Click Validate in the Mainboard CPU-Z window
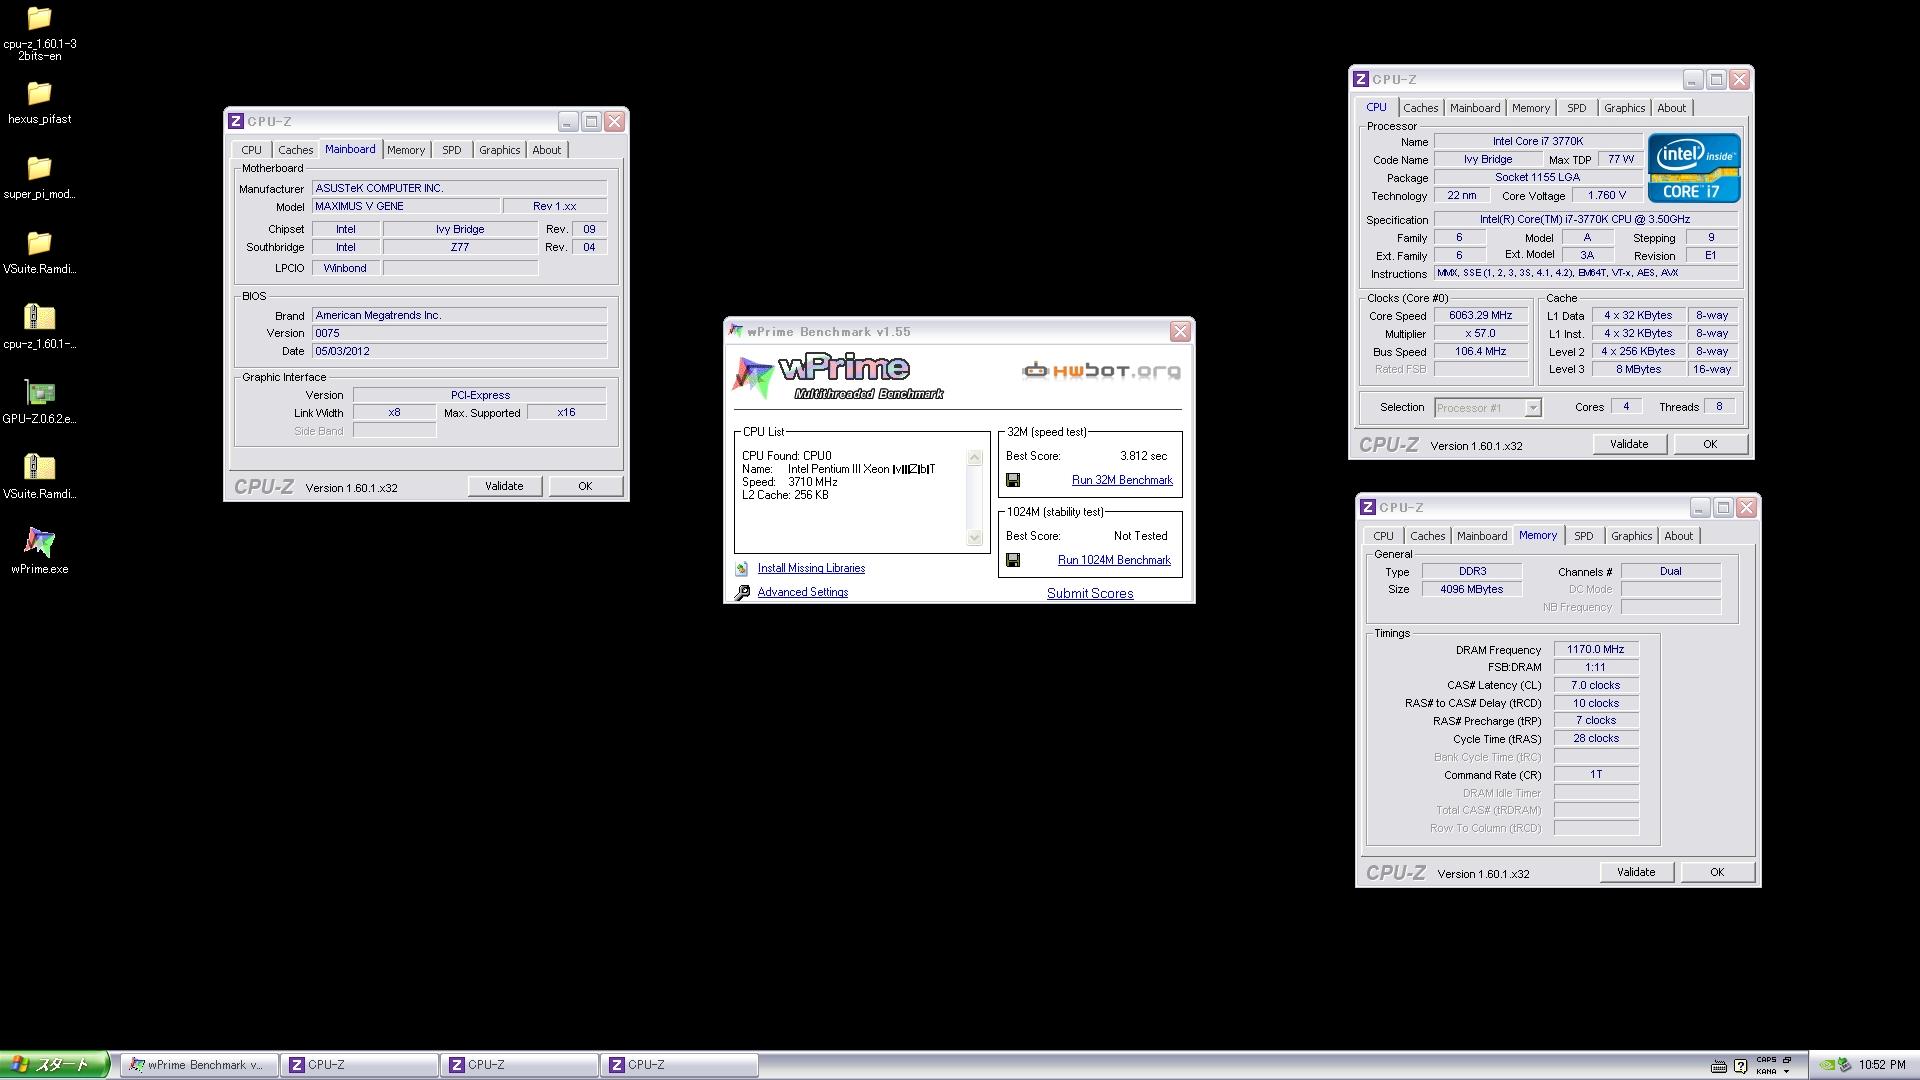 pyautogui.click(x=504, y=486)
